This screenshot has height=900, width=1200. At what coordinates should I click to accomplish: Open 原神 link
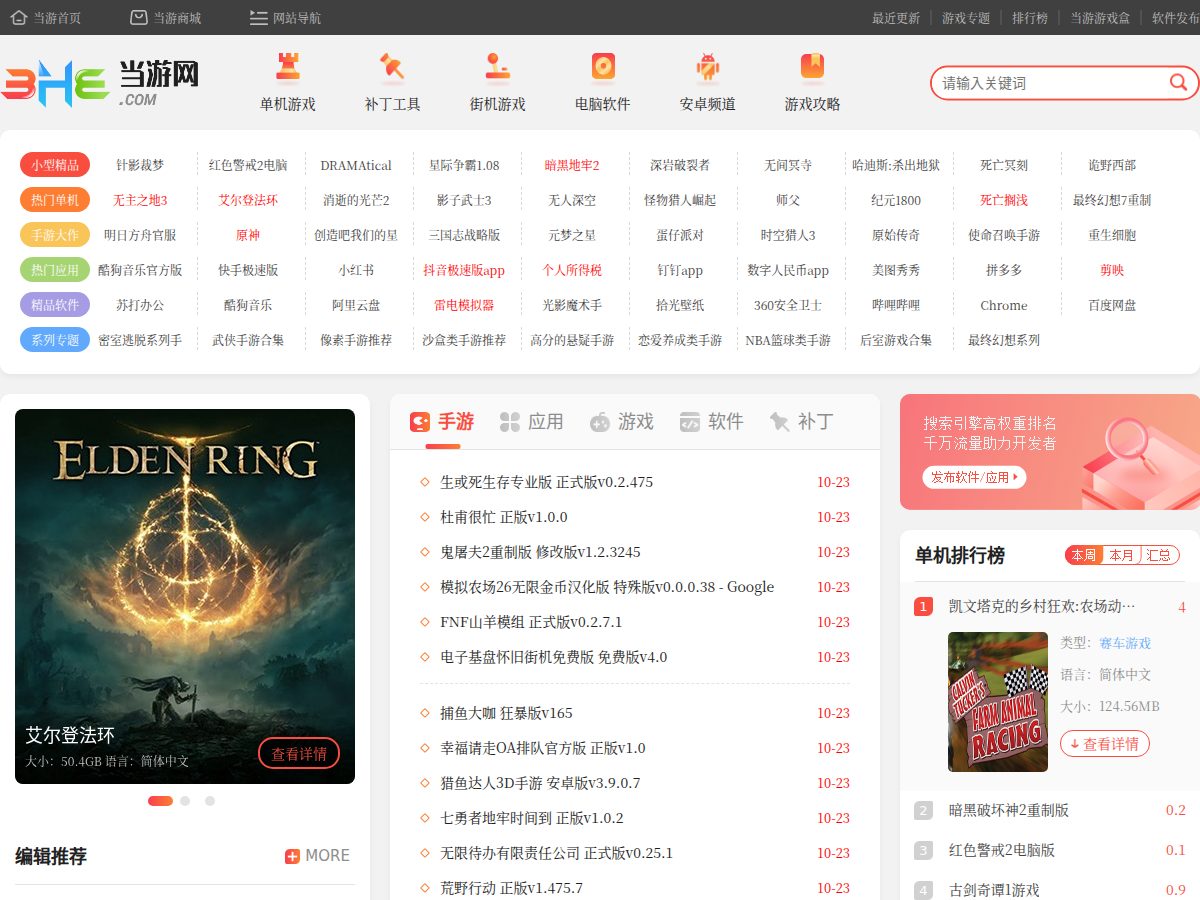(248, 235)
